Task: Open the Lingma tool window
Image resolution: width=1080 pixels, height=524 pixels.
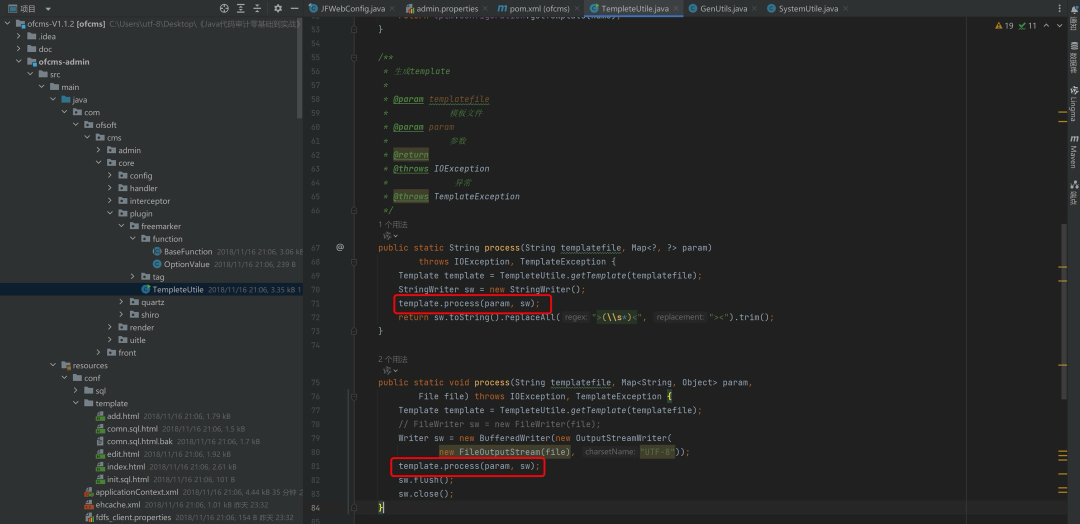Action: (1073, 103)
